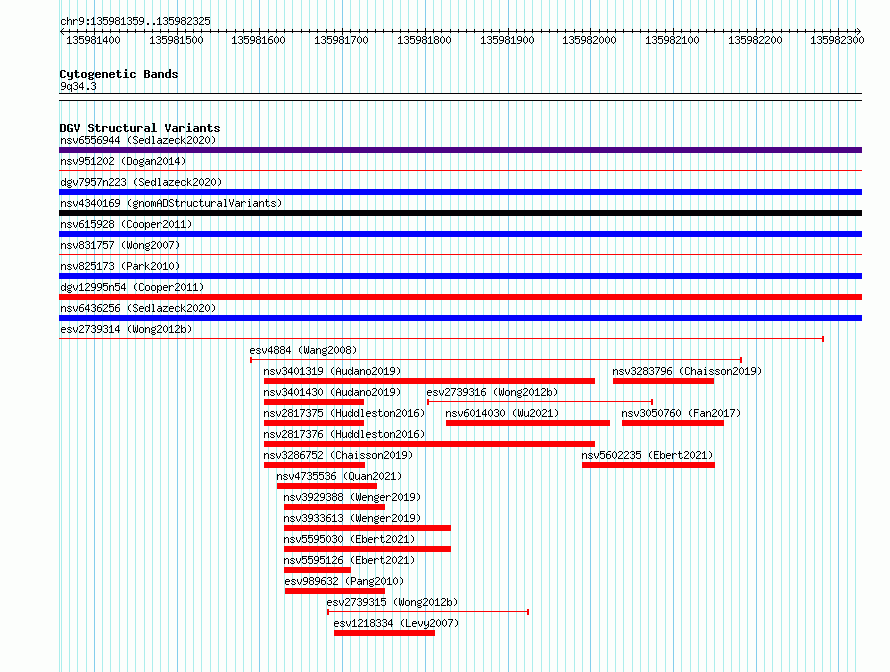Open dgv12995n54 (Cooper2011) label

tap(132, 287)
